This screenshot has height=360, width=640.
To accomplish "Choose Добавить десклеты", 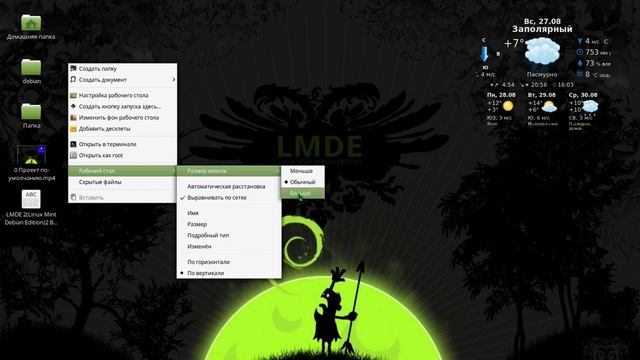I will pyautogui.click(x=122, y=129).
